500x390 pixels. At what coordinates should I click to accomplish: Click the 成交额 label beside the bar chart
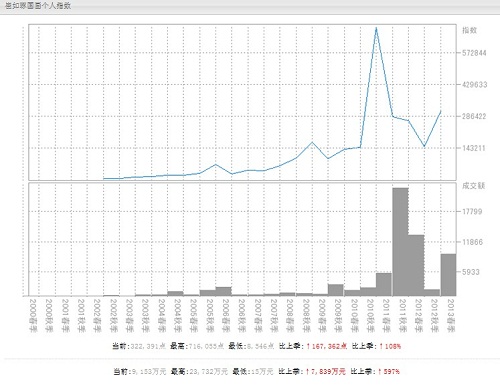[x=473, y=186]
